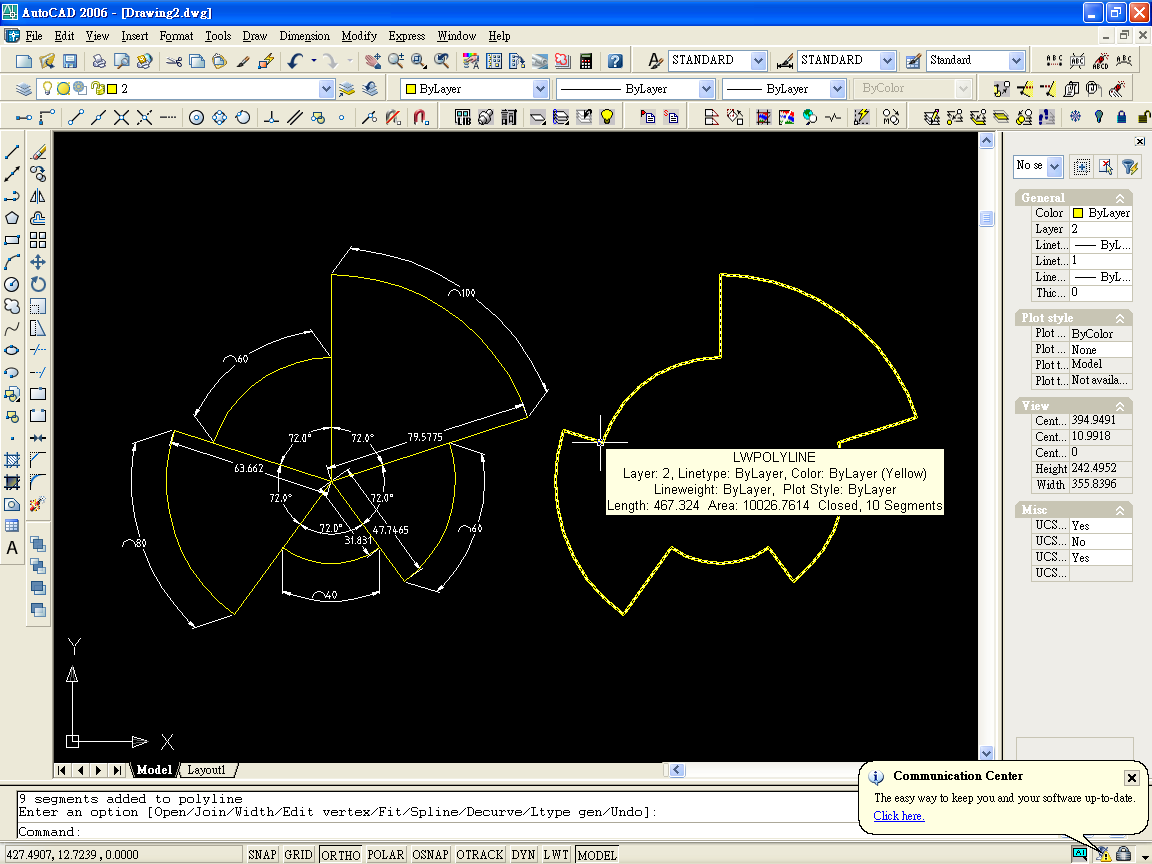Collapse the General properties section
The width and height of the screenshot is (1152, 864).
(1120, 198)
